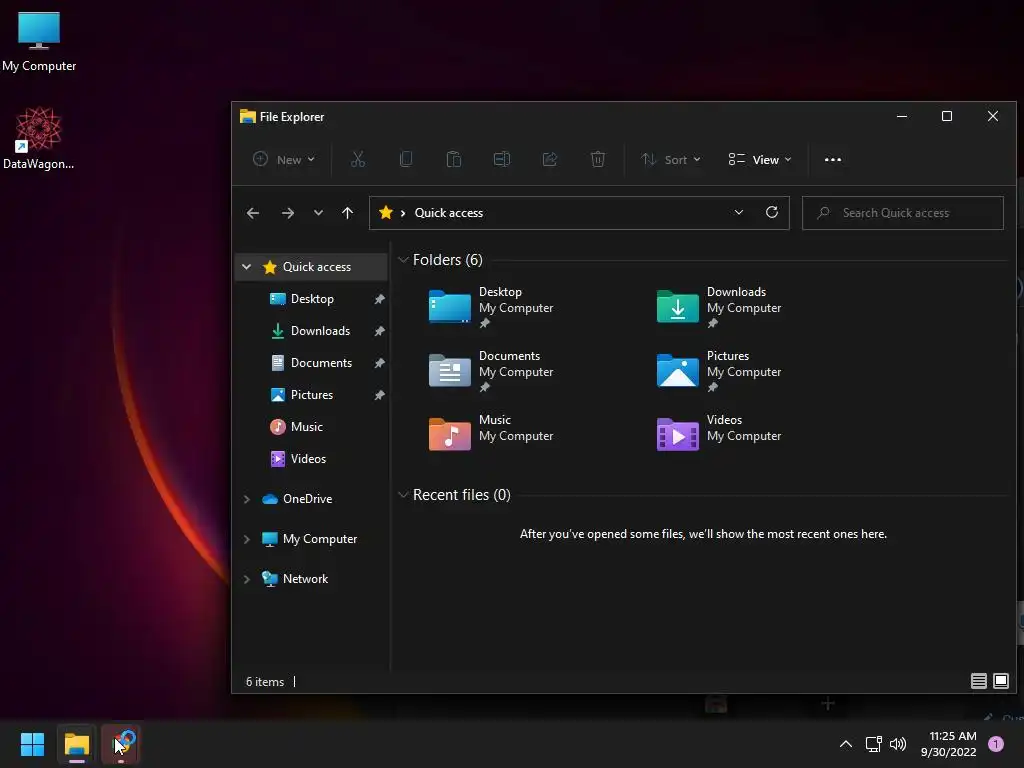Unpin Desktop via its sidebar pin icon

point(379,299)
